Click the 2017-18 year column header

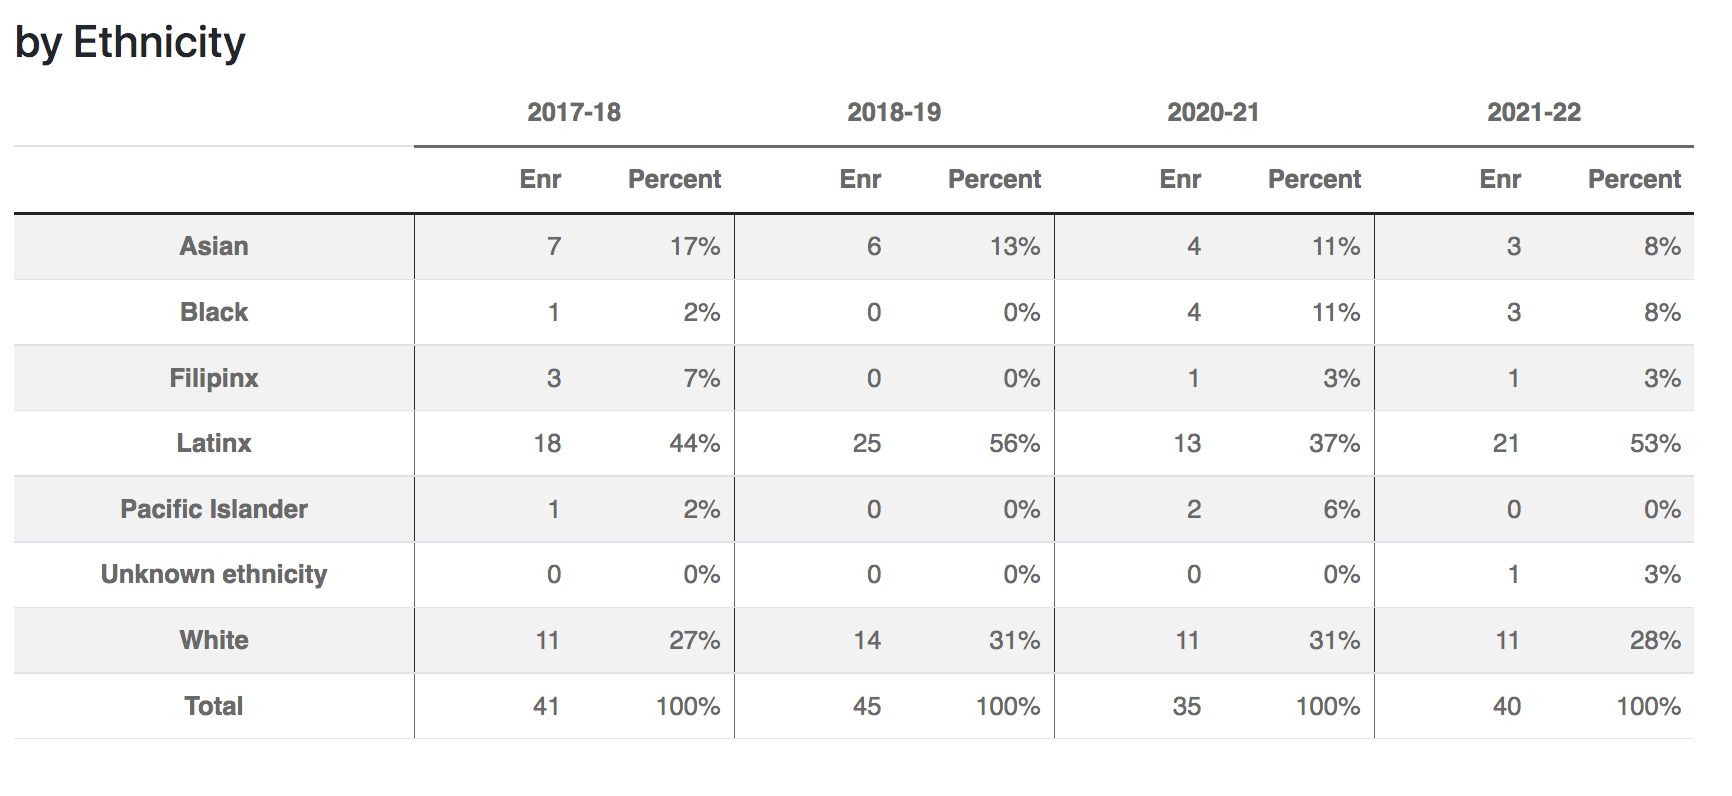click(x=574, y=112)
